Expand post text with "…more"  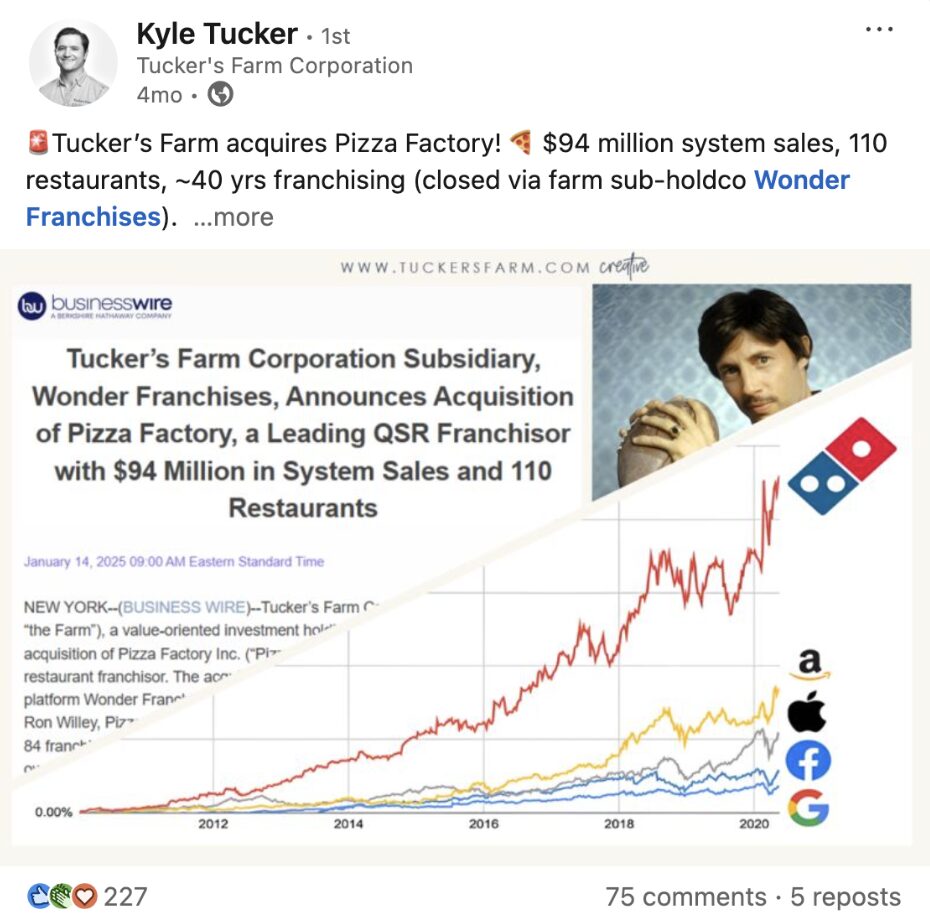pyautogui.click(x=232, y=217)
